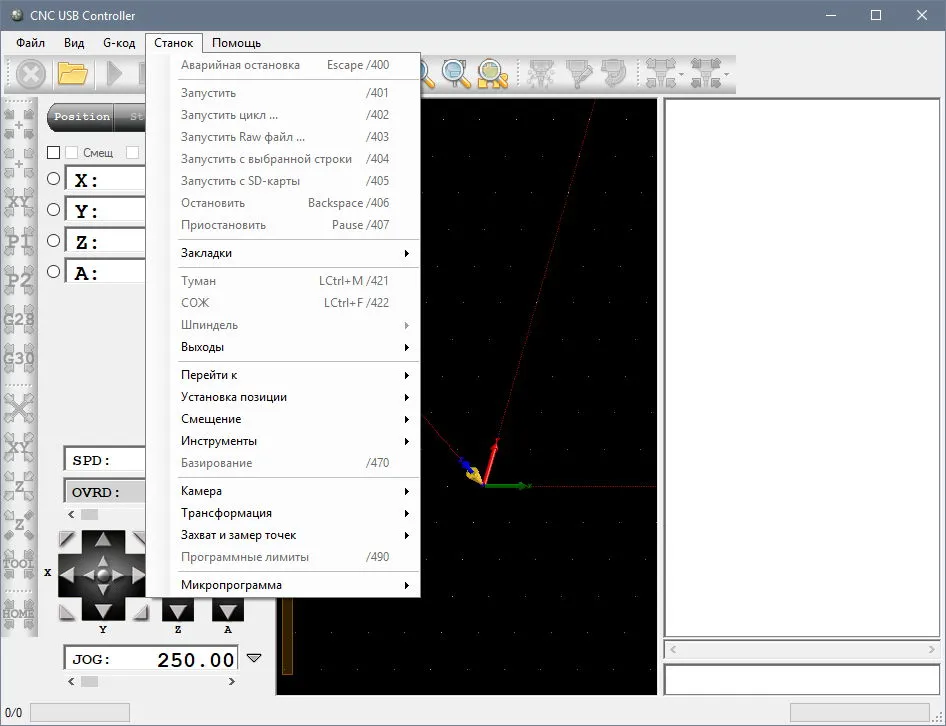Expand the JOG speed dropdown arrow

tap(254, 658)
